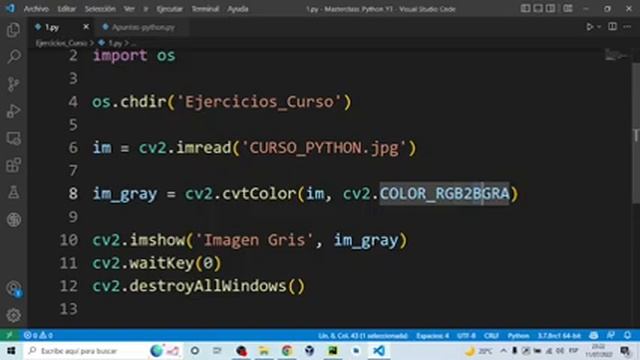The width and height of the screenshot is (640, 360).
Task: Open the editor More Actions ellipsis
Action: (x=627, y=27)
